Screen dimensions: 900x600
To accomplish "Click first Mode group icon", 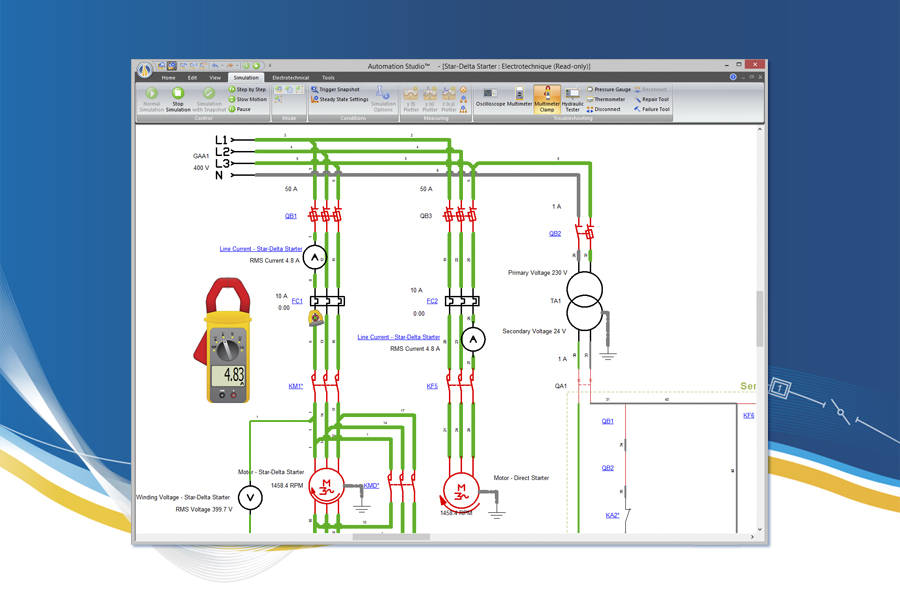I will click(278, 90).
